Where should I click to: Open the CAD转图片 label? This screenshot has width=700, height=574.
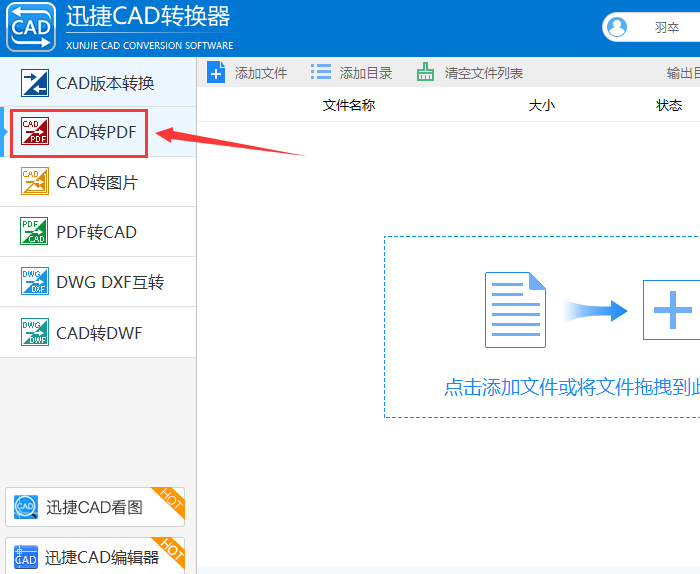click(x=97, y=183)
